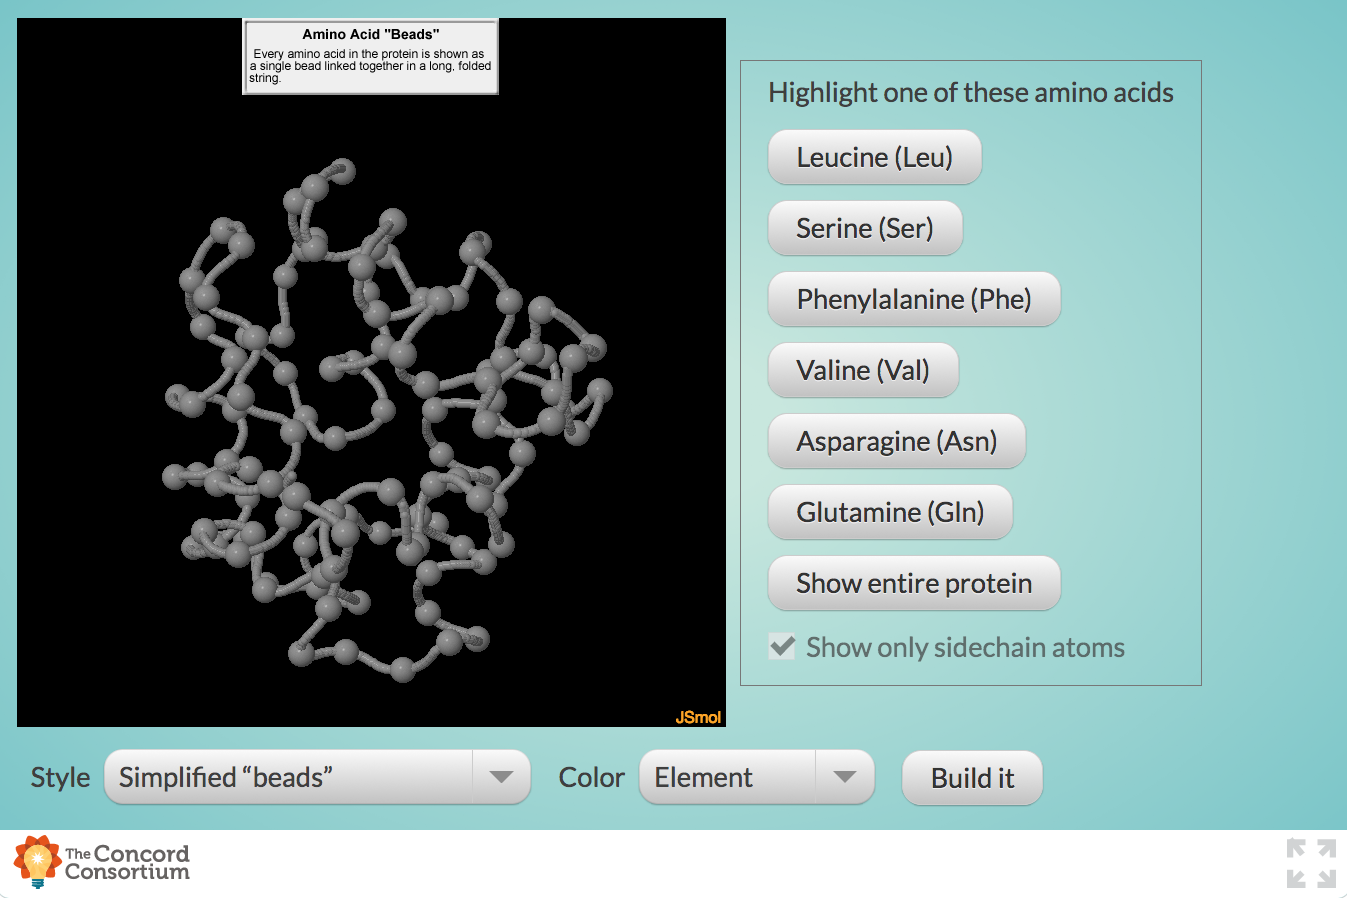Screen dimensions: 1347x898
Task: Select Valine (Val) for highlighting
Action: click(862, 370)
